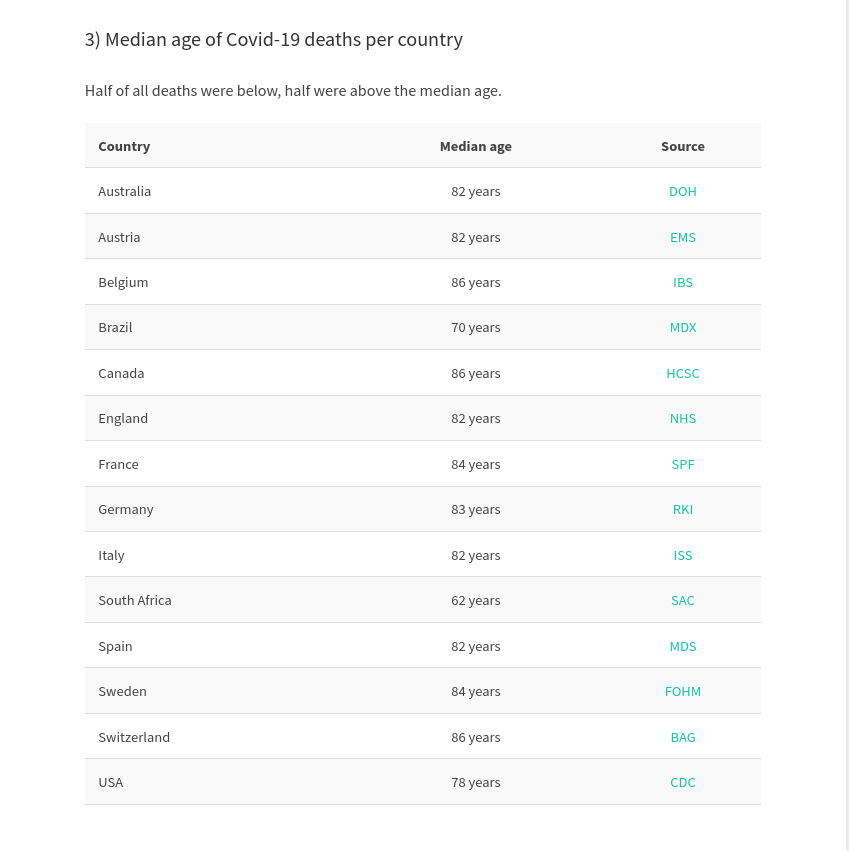Open the HCSC source for Canada
The width and height of the screenshot is (849, 851).
coord(682,374)
